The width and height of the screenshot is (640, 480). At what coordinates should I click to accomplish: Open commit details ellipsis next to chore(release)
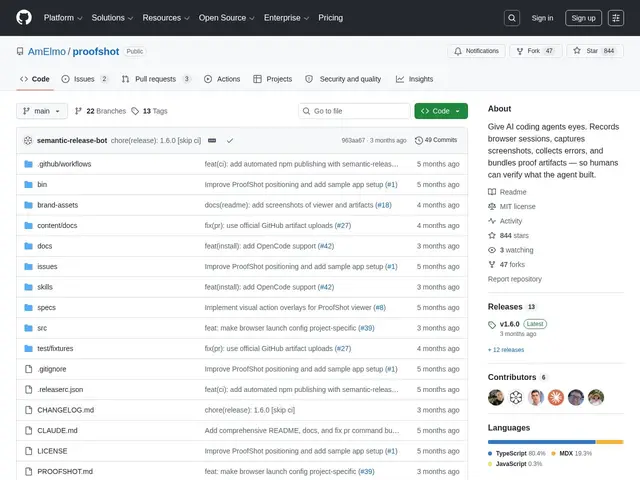pos(212,140)
